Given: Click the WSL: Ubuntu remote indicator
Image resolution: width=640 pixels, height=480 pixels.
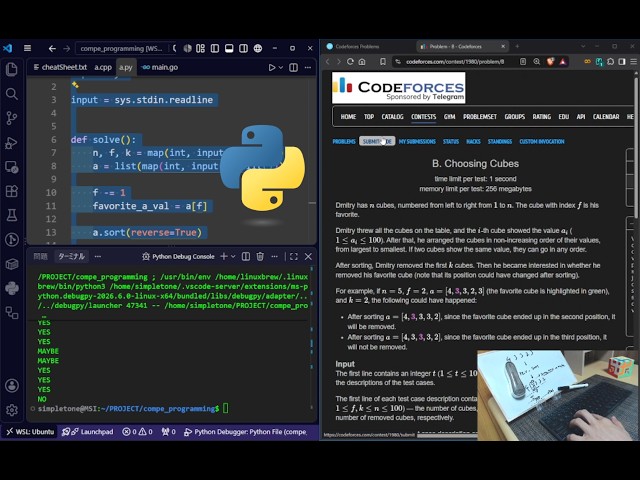Looking at the screenshot, I should 30,432.
